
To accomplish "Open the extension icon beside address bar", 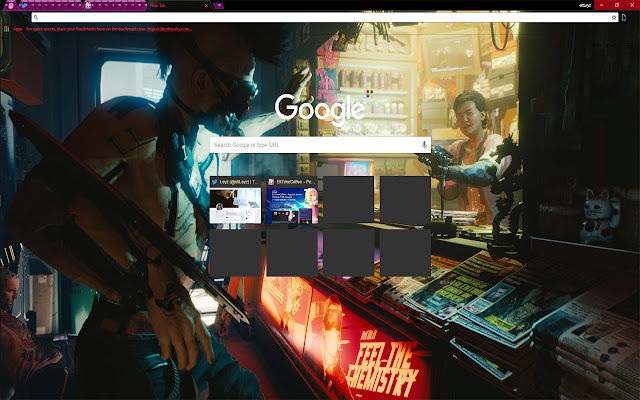I will coord(624,18).
